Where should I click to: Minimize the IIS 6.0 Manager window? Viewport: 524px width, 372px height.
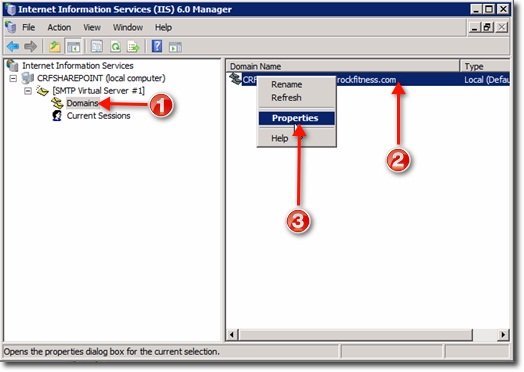[x=476, y=9]
